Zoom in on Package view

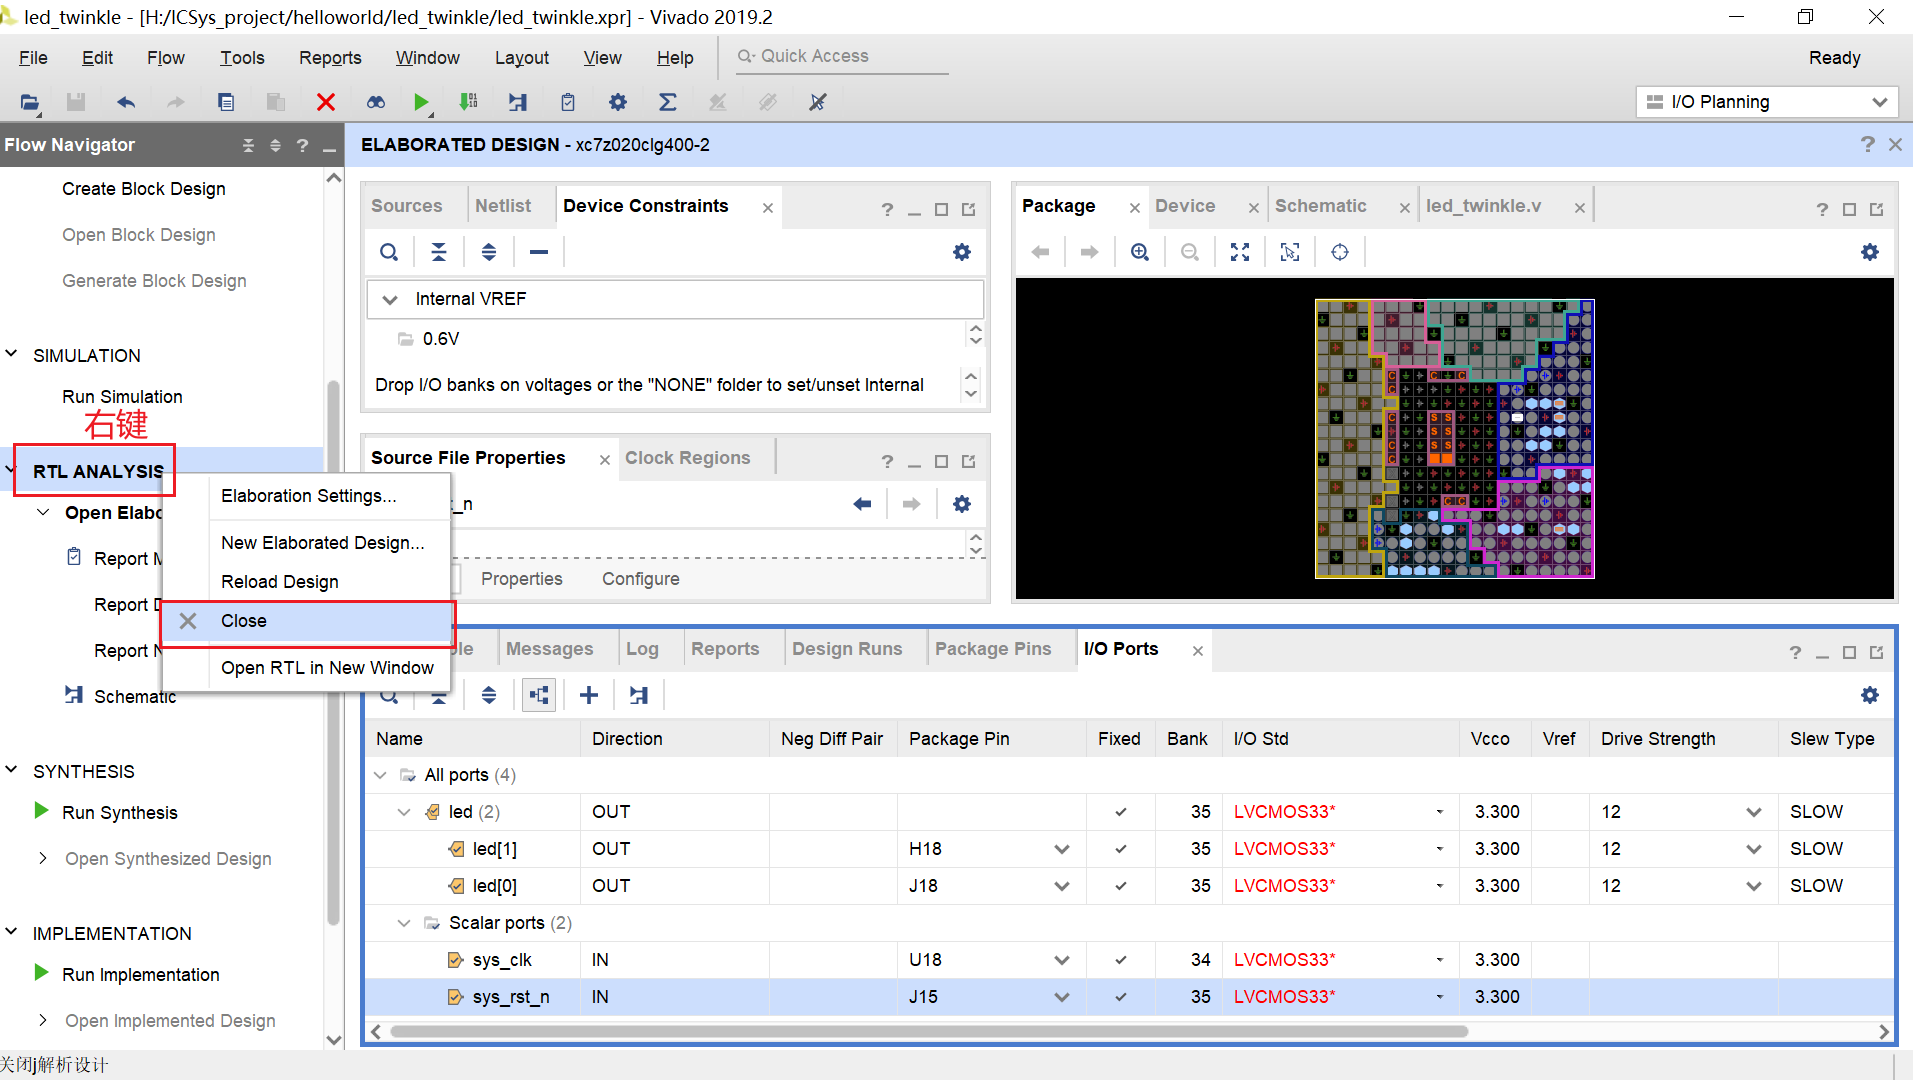(1140, 252)
